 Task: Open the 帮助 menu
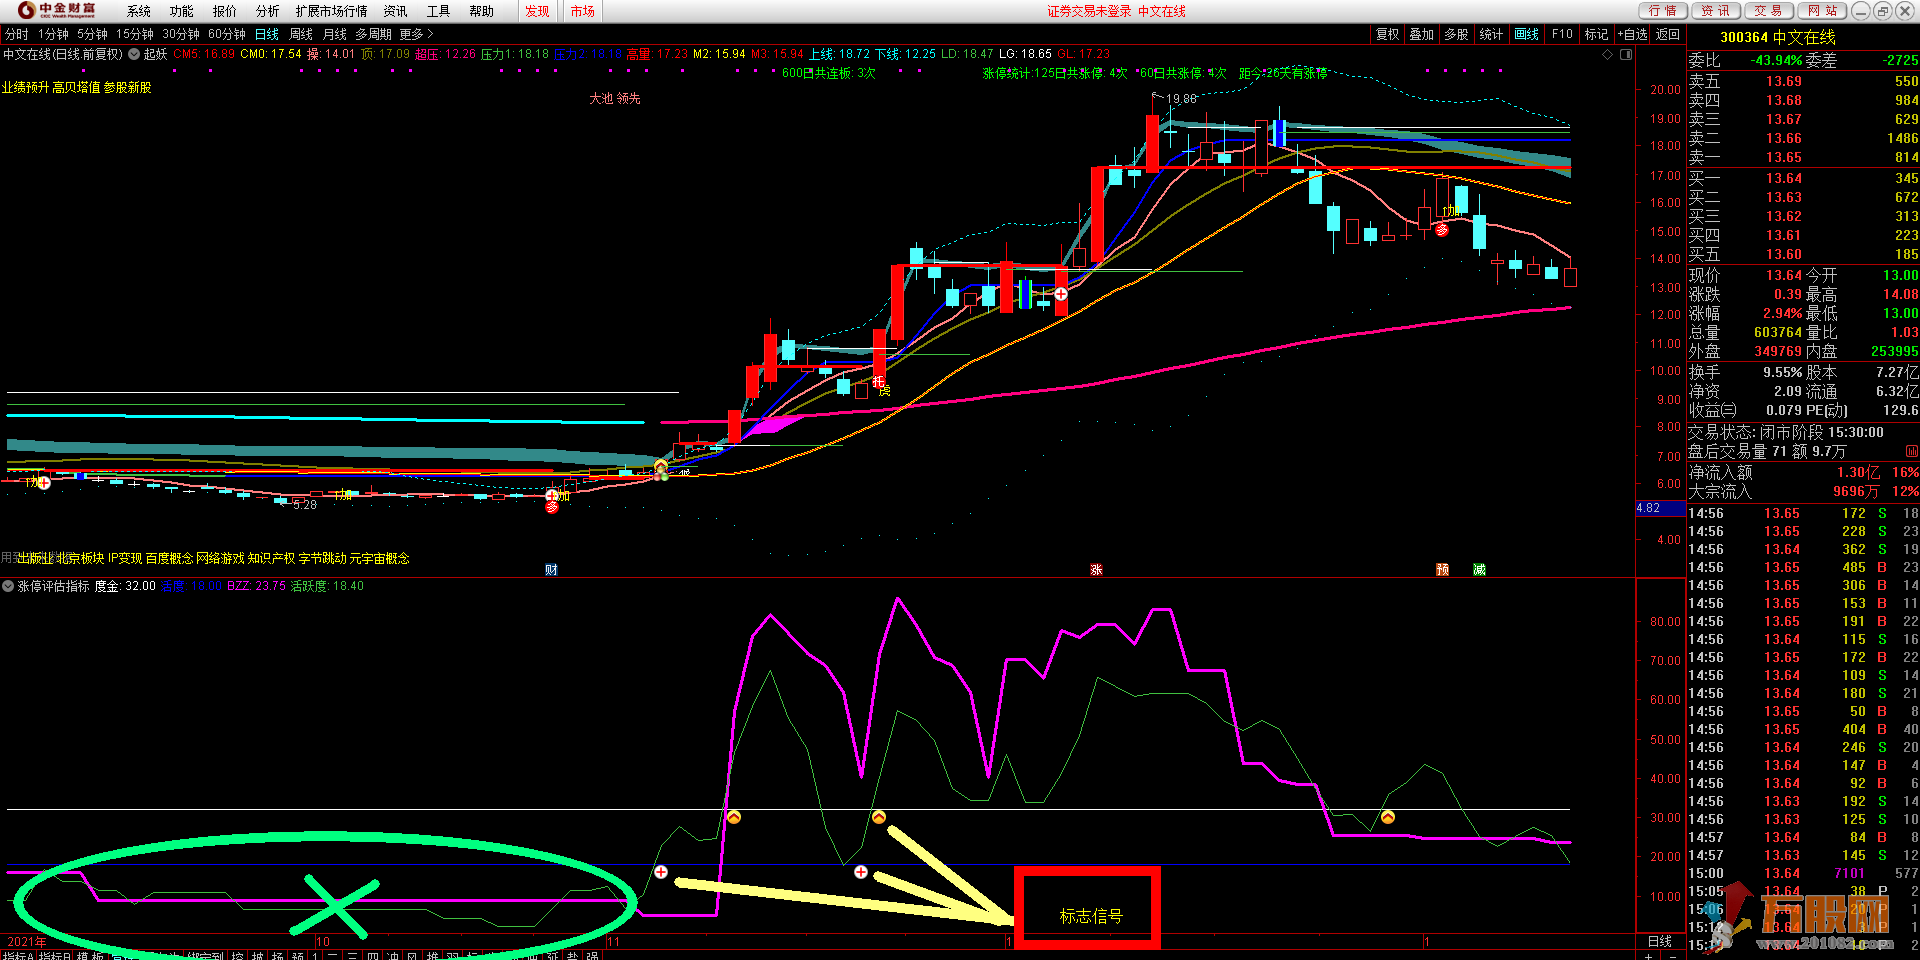coord(482,11)
